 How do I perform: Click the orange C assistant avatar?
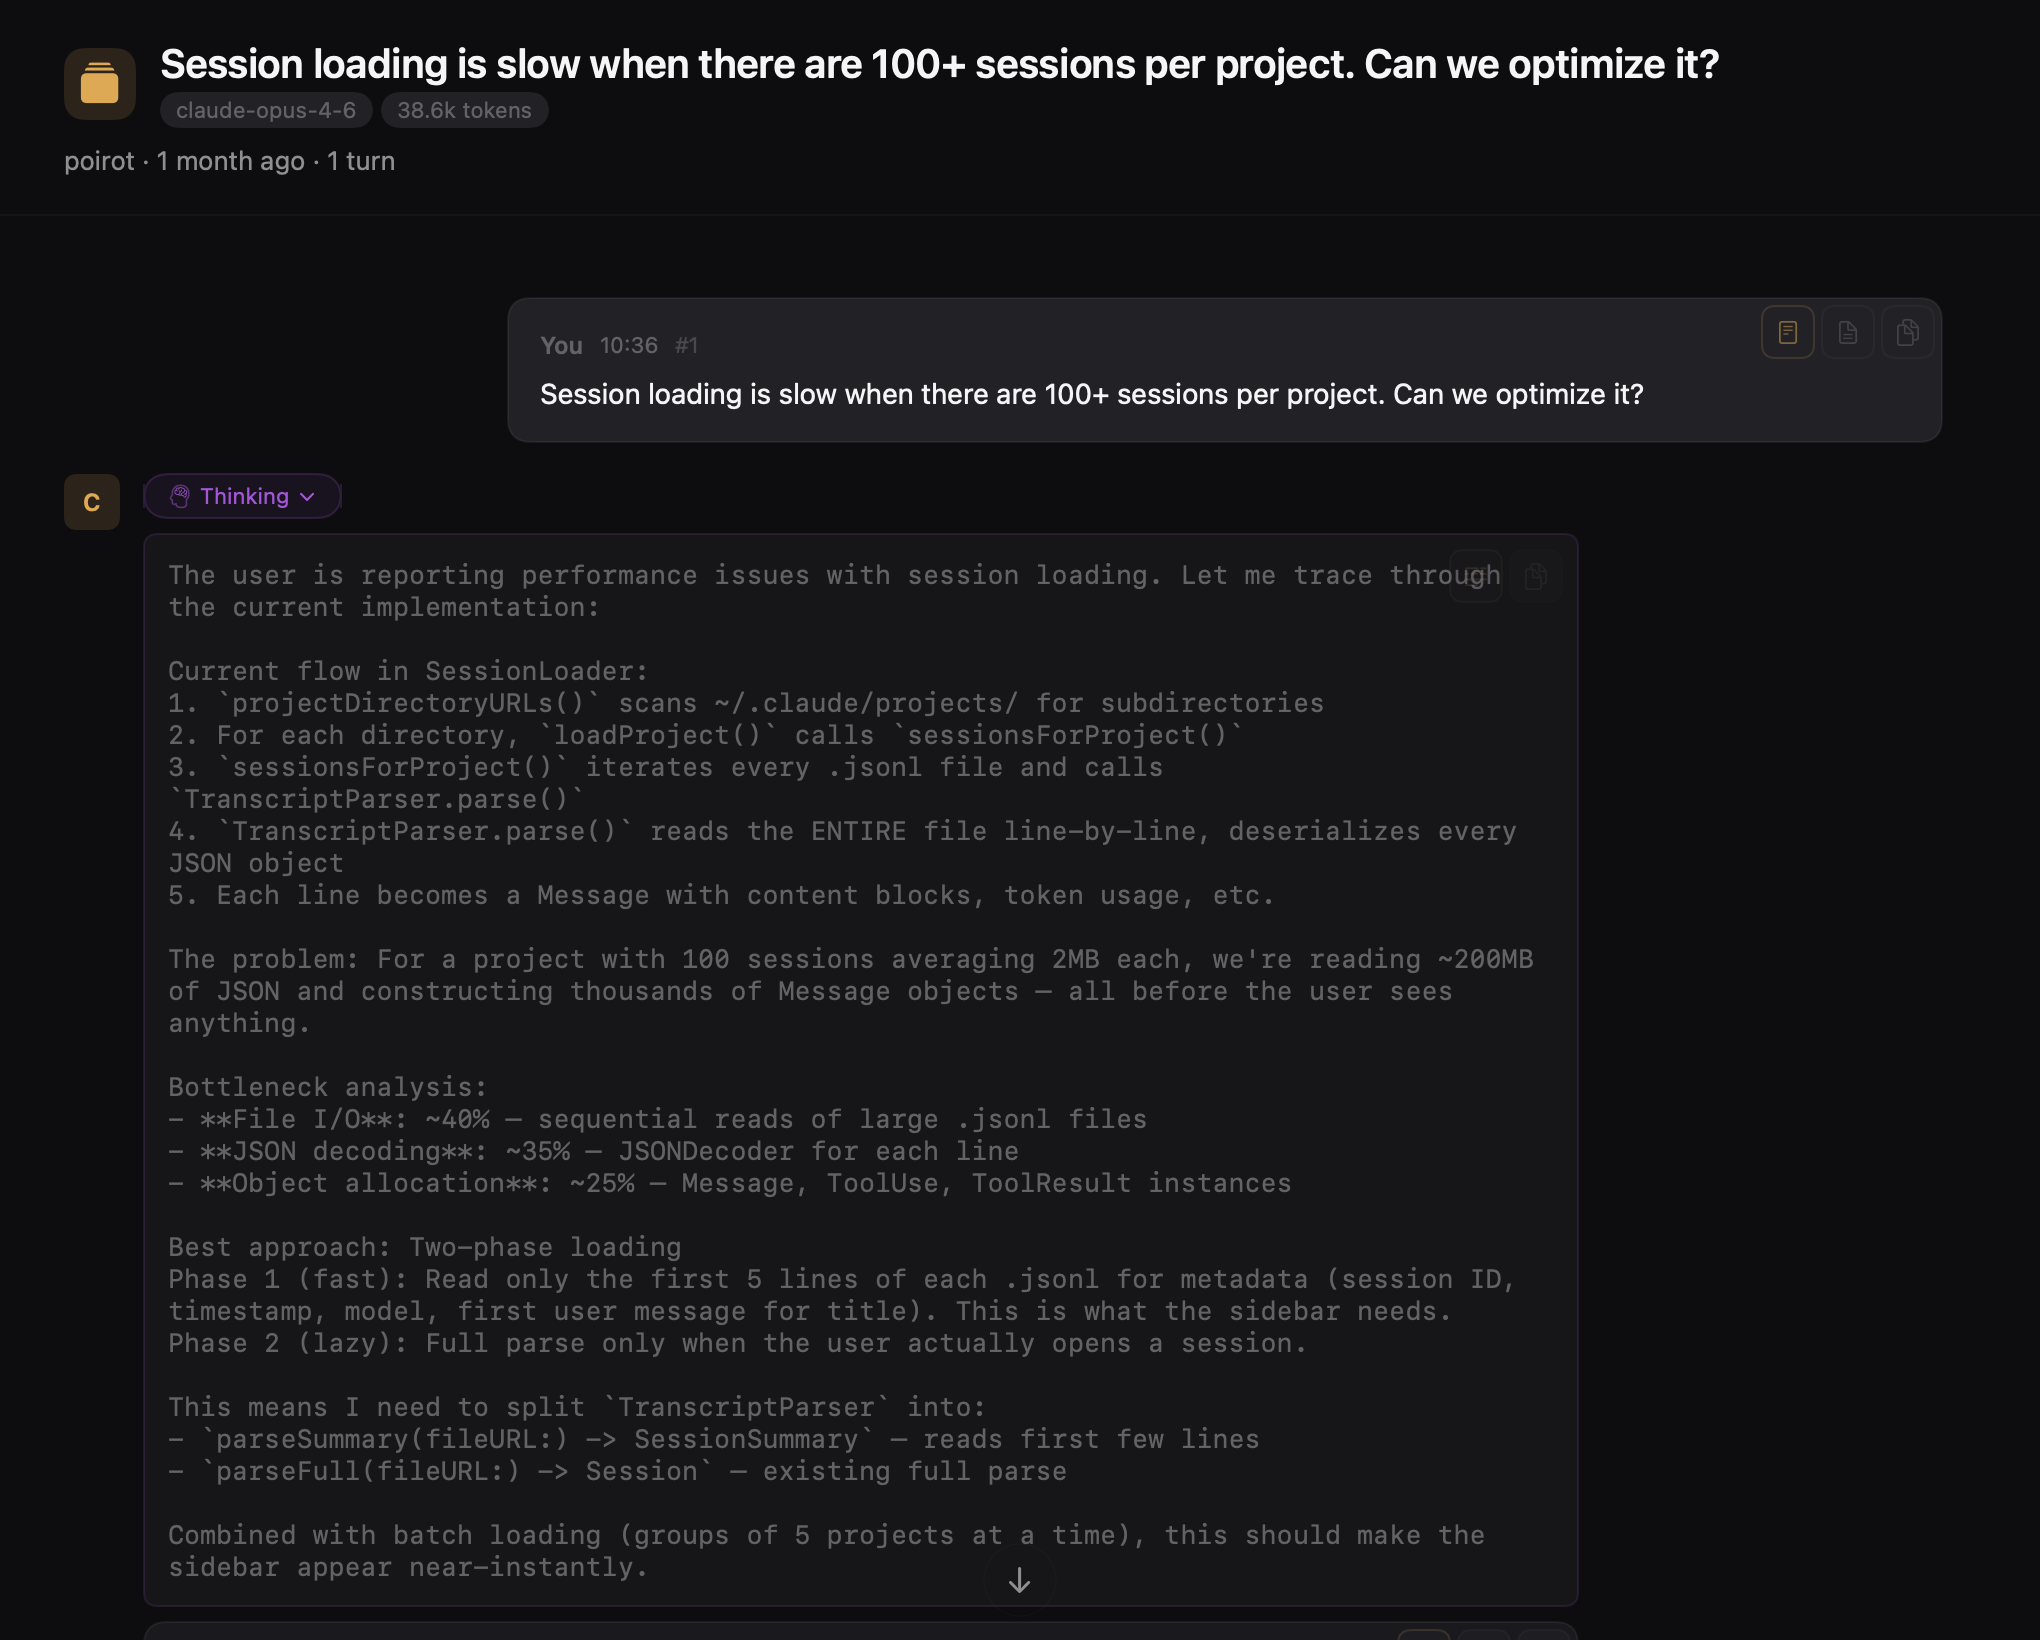[x=92, y=502]
